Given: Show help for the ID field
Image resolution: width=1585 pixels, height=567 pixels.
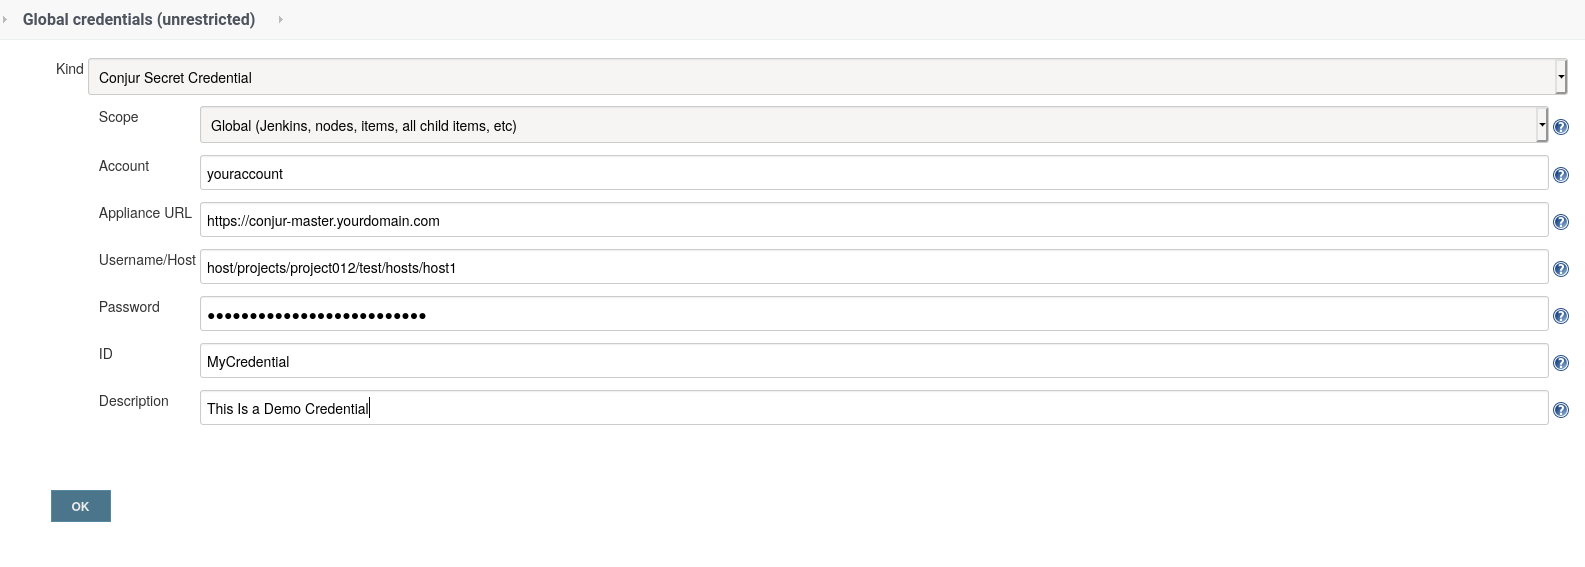Looking at the screenshot, I should (x=1560, y=363).
